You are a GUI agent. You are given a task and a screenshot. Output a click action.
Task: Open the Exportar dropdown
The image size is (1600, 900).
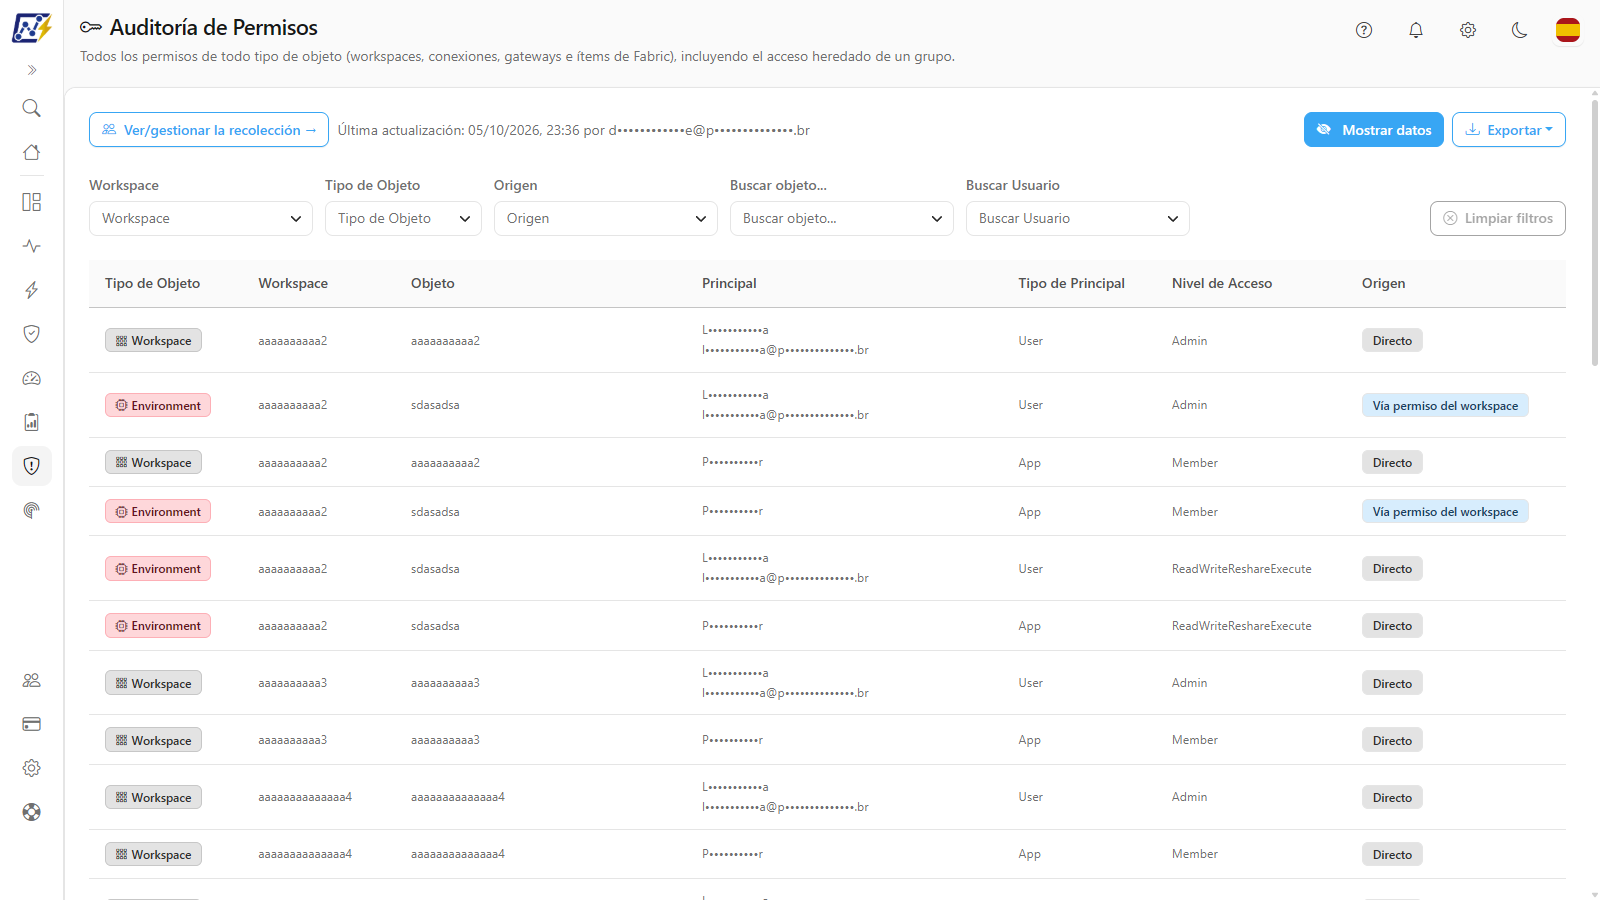1509,130
